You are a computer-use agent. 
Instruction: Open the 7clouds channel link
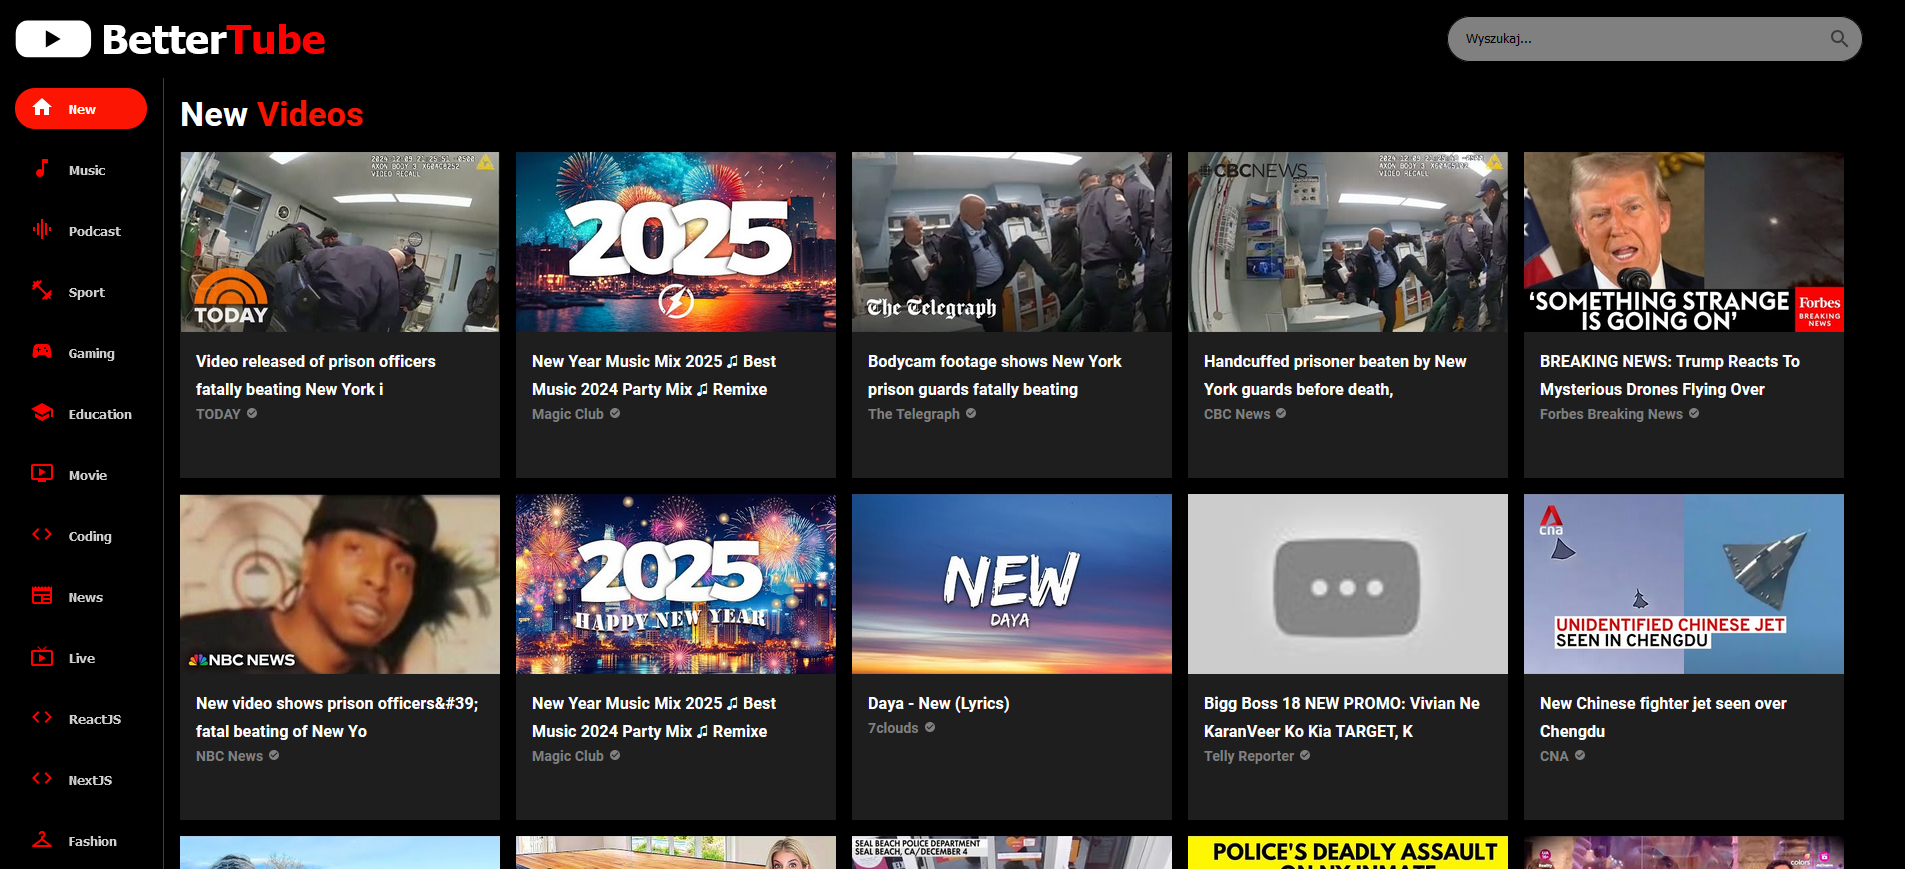tap(893, 728)
